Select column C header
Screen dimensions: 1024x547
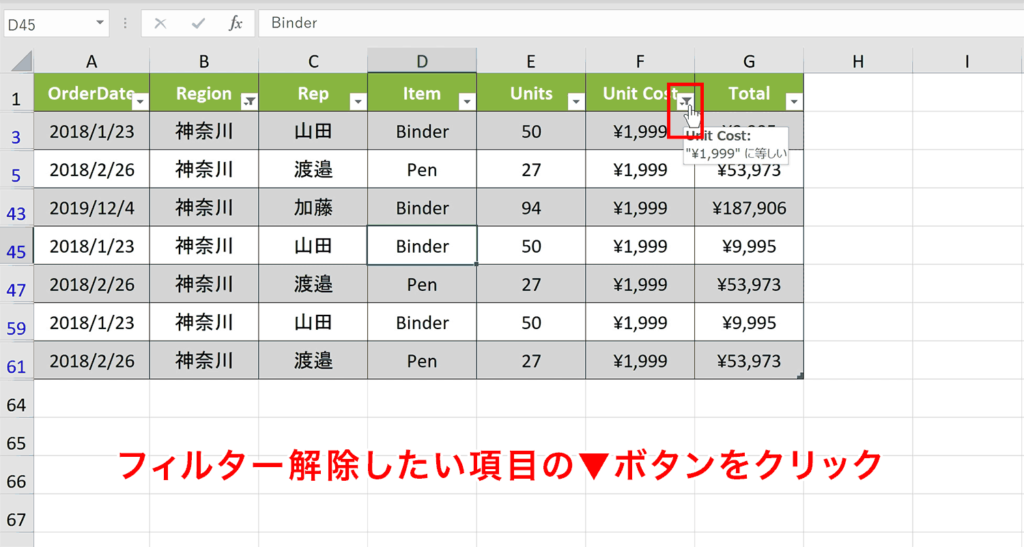tap(313, 61)
